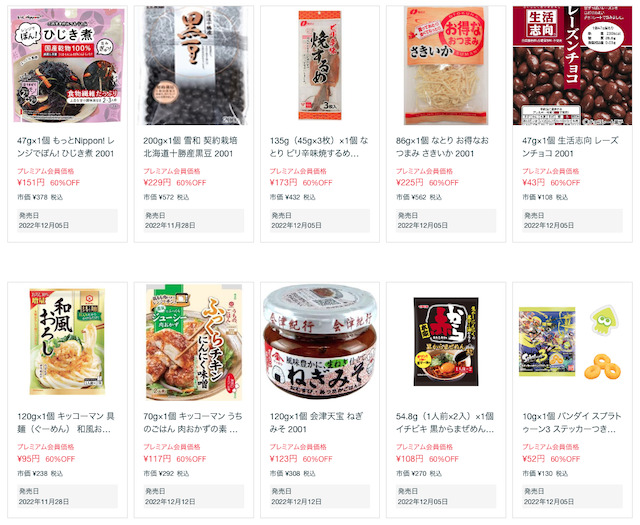Select the 和風おろし noodle sauce image
Image resolution: width=640 pixels, height=525 pixels.
(x=67, y=342)
